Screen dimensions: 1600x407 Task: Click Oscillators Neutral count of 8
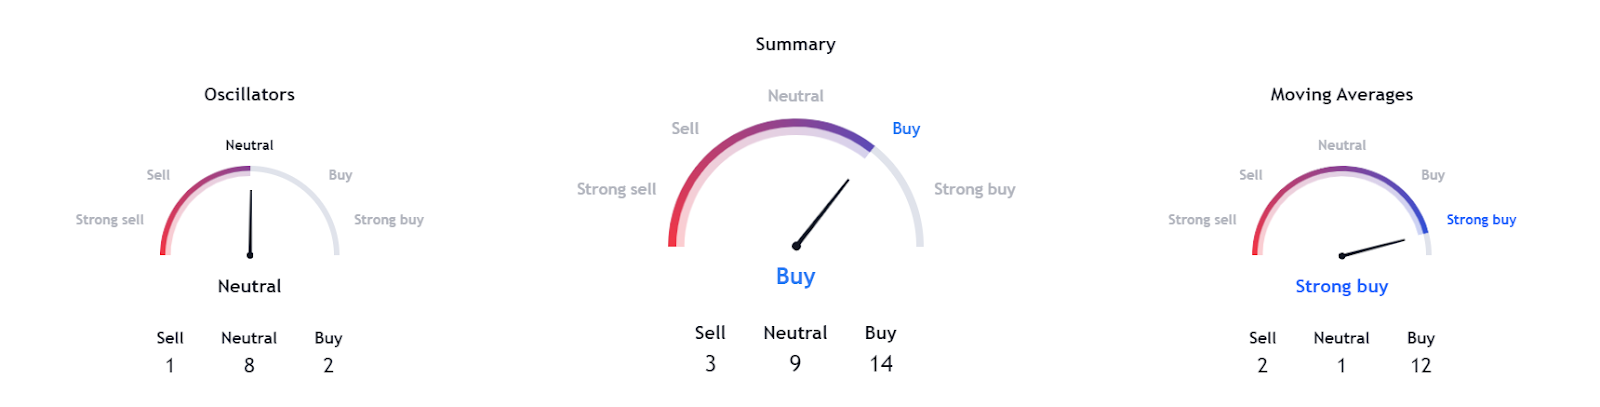[249, 366]
